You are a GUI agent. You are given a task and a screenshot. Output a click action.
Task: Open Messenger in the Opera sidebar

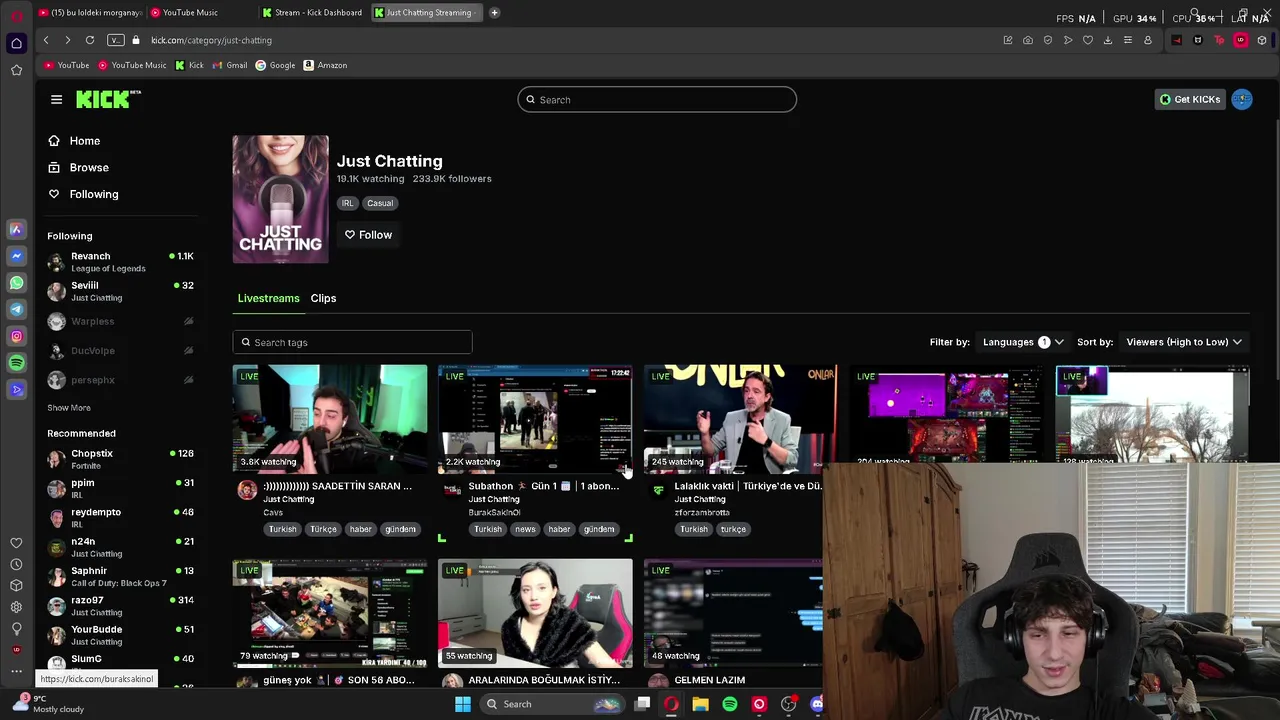(16, 256)
